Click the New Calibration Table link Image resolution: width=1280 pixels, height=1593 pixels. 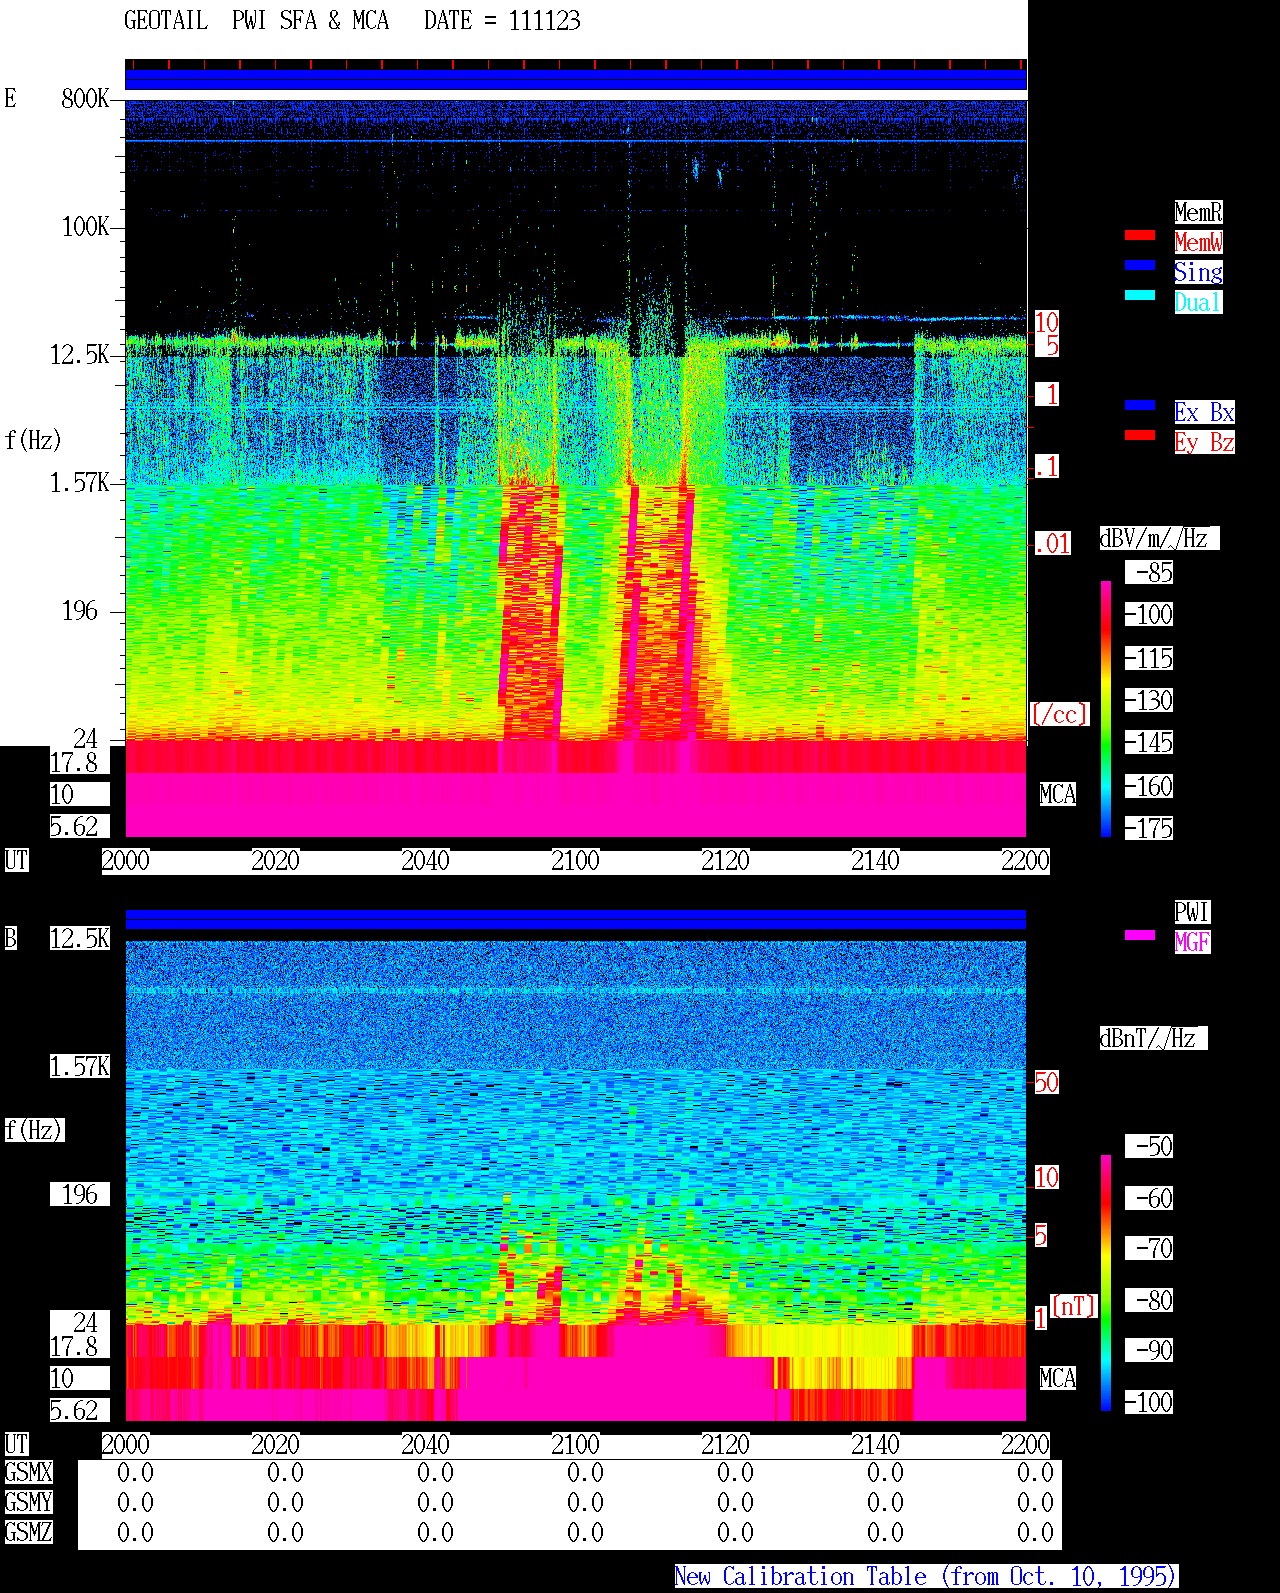tap(926, 1576)
